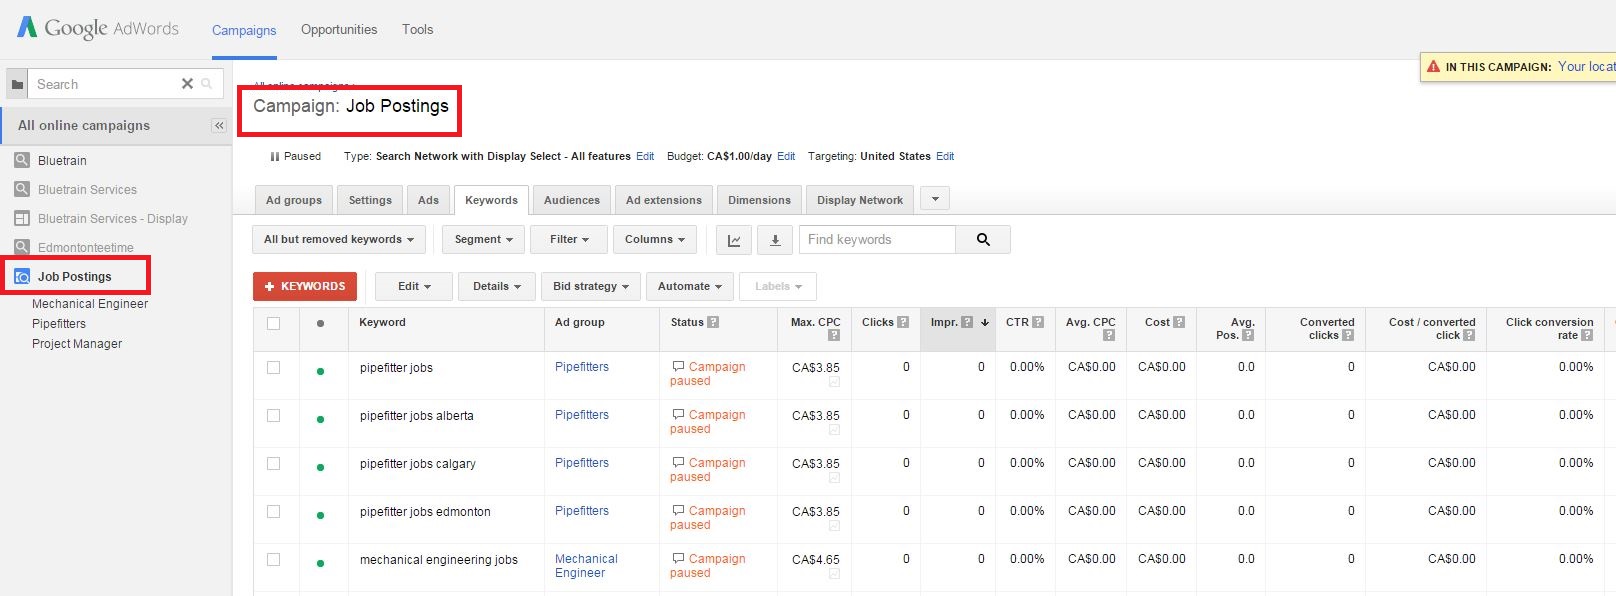Click the Click conversion rate help icon
1616x596 pixels.
[x=1587, y=335]
